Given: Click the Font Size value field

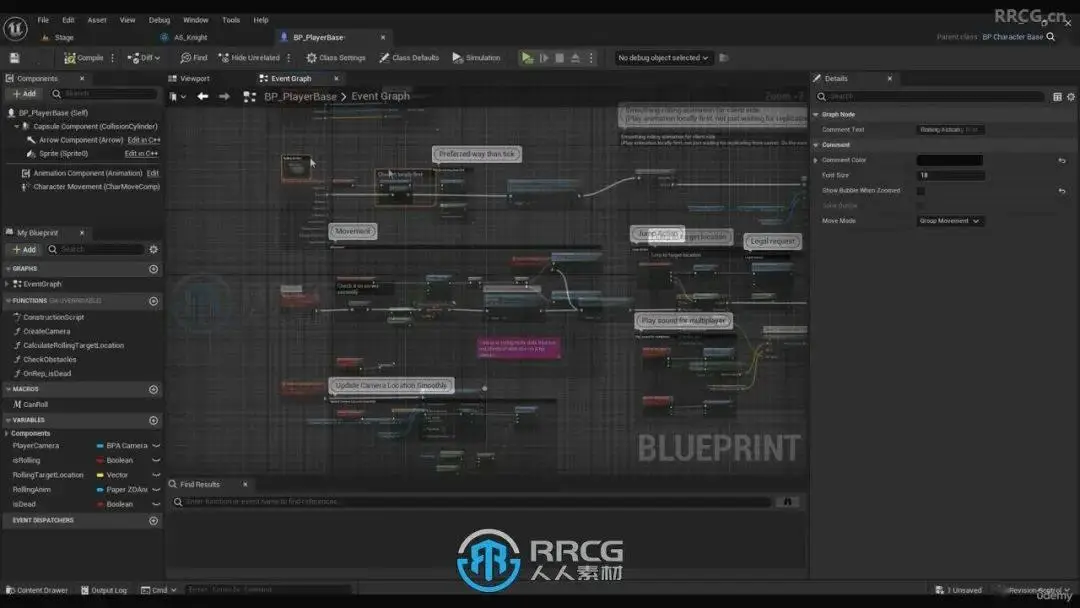Looking at the screenshot, I should (x=951, y=175).
